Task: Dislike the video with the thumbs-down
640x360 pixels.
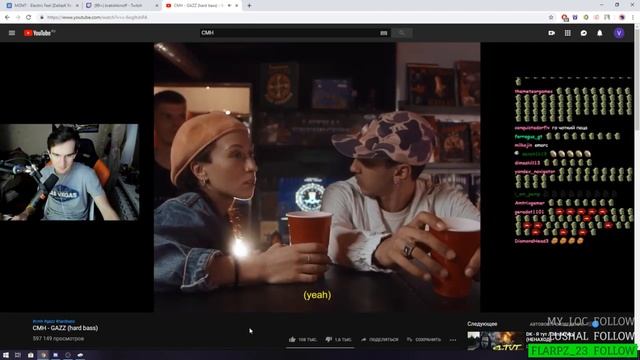Action: [x=329, y=339]
